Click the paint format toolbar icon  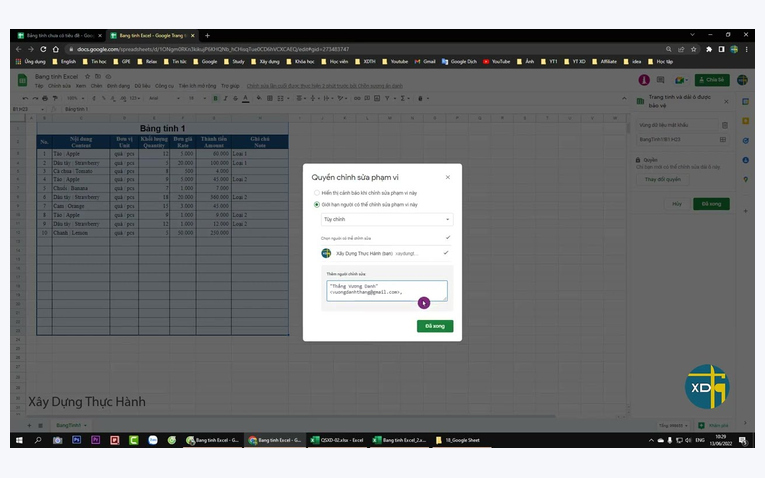point(55,99)
